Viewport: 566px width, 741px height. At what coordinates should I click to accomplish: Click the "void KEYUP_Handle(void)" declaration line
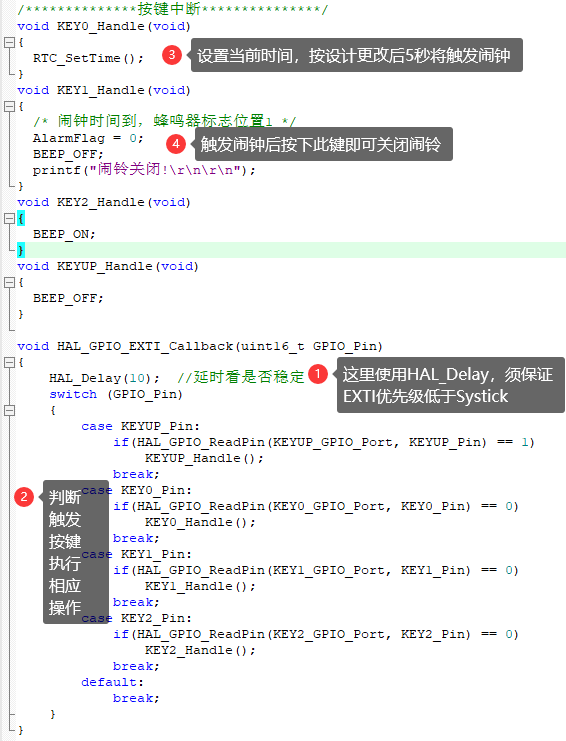(x=108, y=267)
